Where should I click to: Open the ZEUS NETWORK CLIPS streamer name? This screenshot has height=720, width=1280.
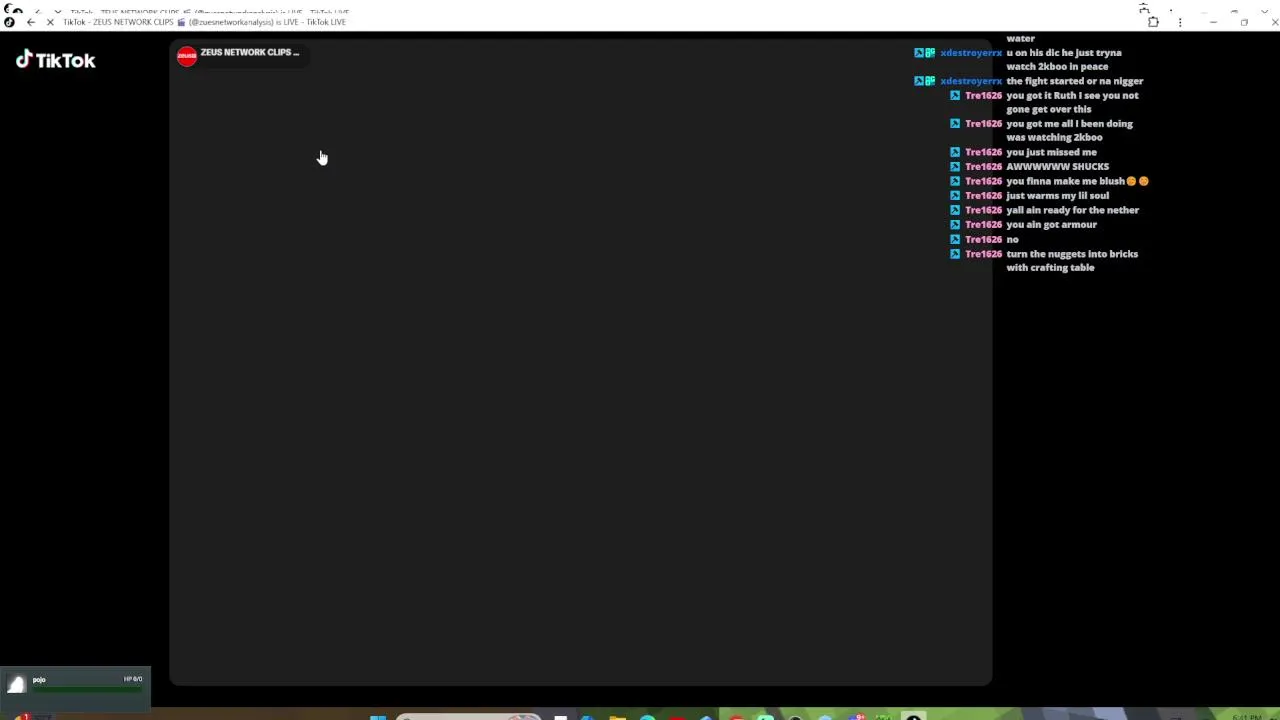click(x=249, y=52)
